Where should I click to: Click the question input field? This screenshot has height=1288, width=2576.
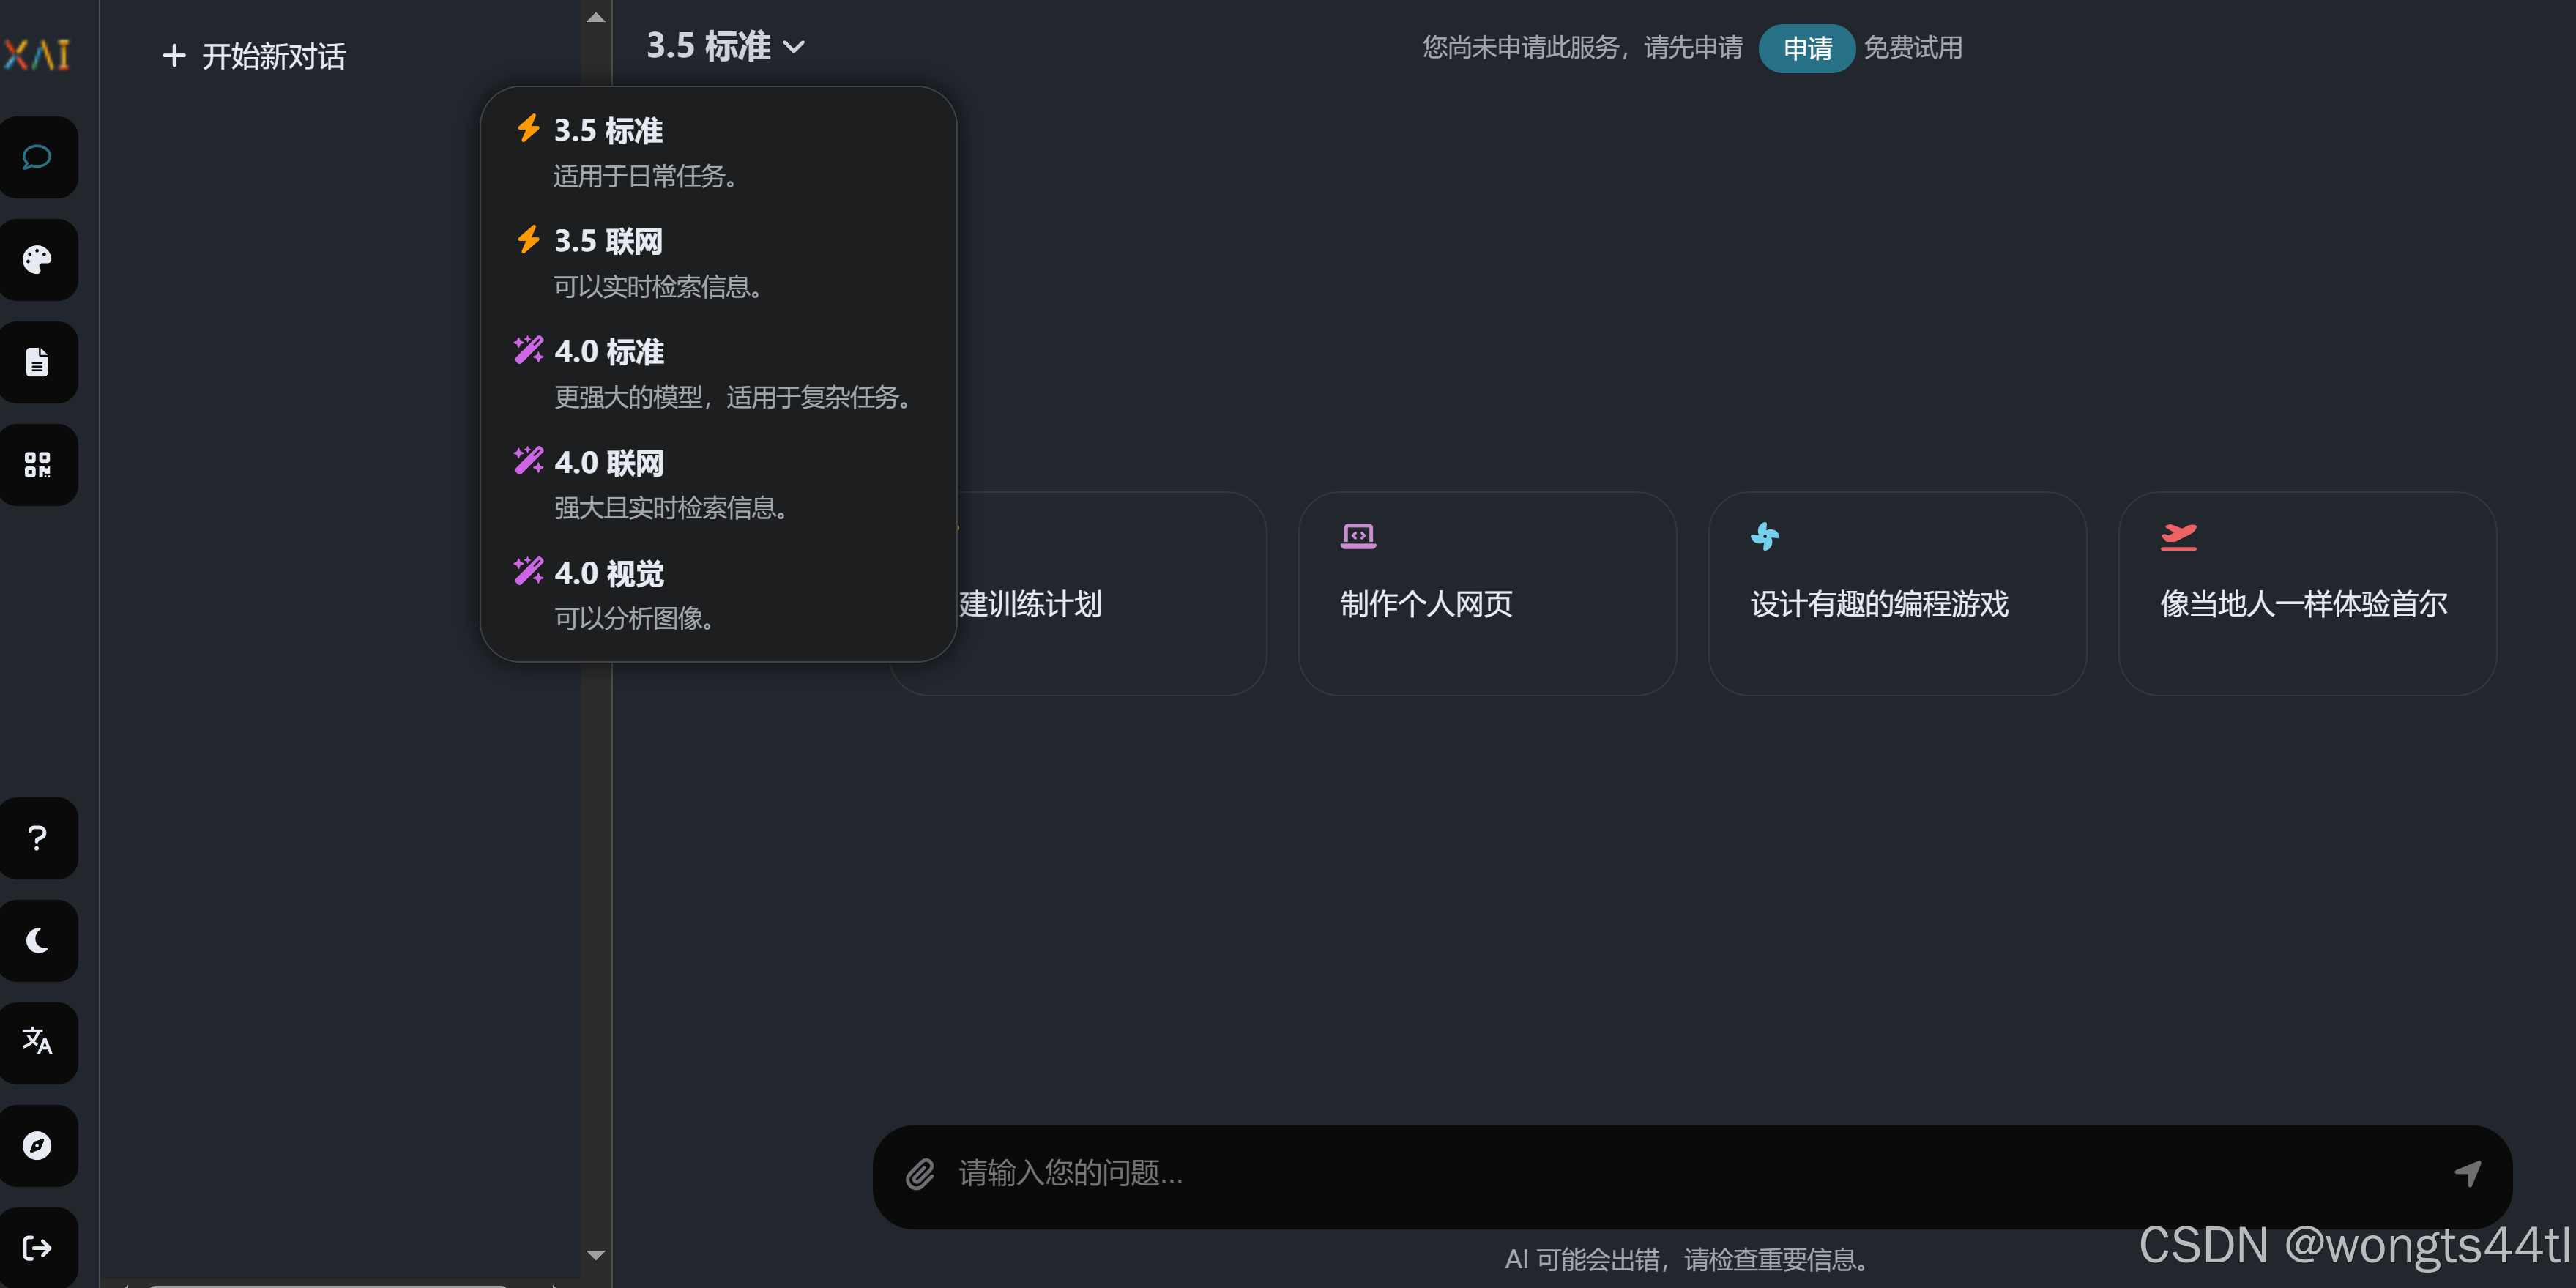(x=1690, y=1174)
